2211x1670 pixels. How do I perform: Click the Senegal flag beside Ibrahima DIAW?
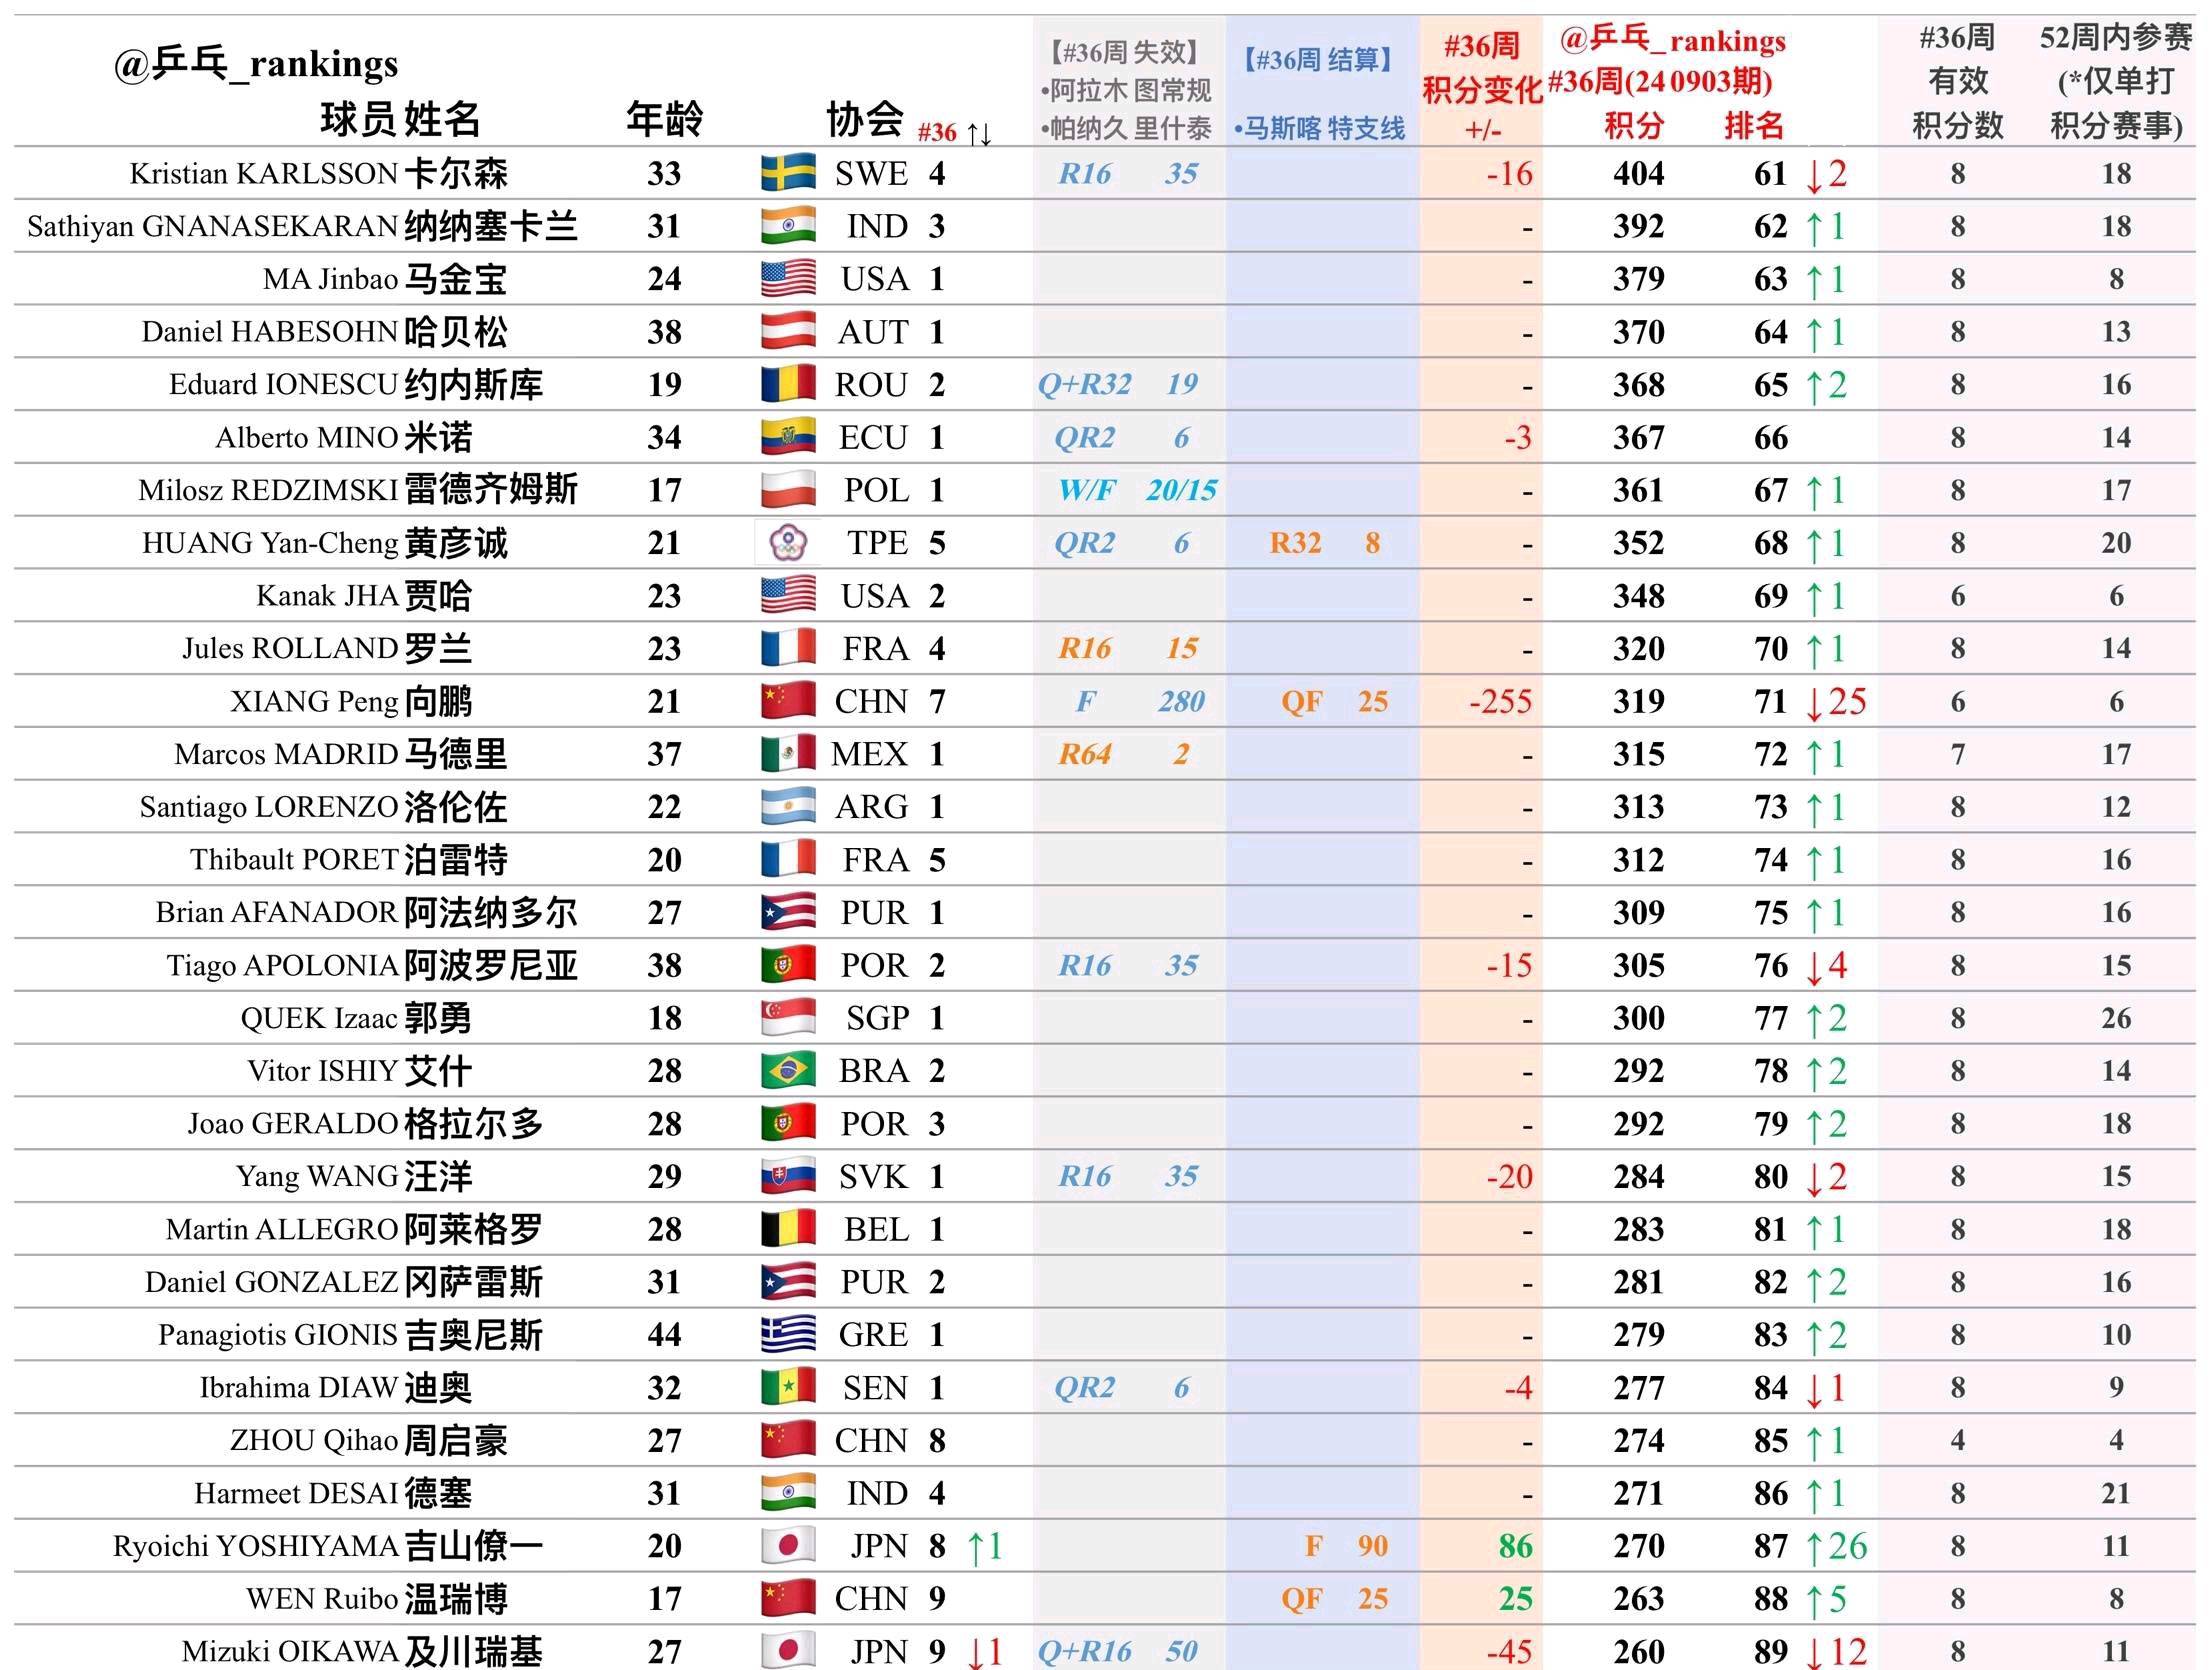tap(788, 1388)
